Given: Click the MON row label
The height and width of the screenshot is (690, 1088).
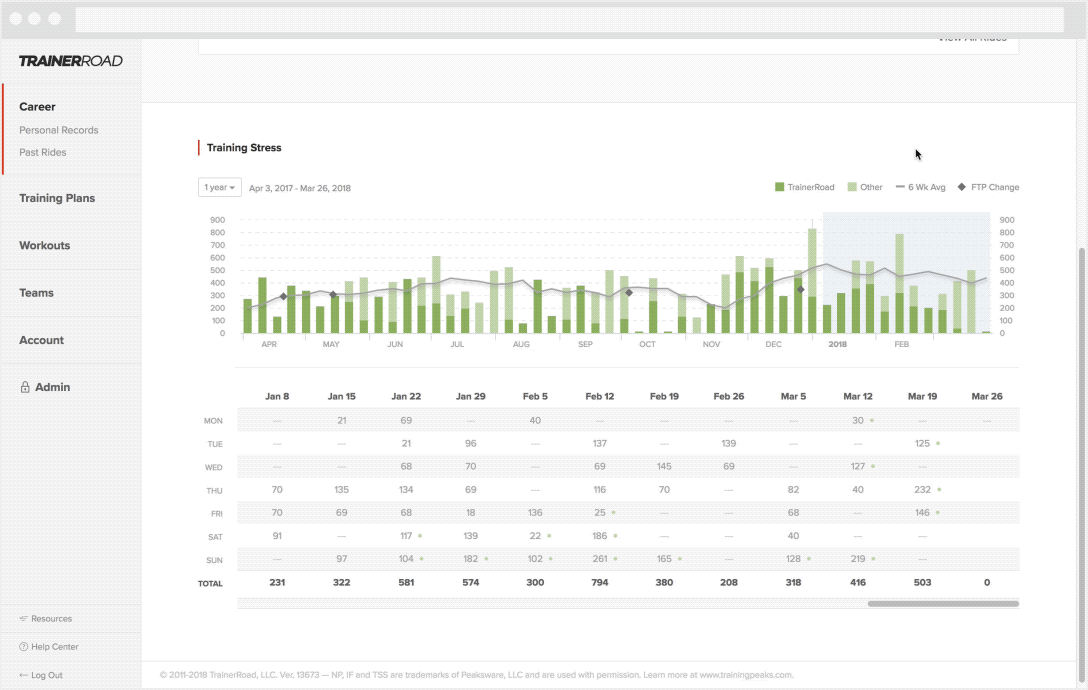Looking at the screenshot, I should click(x=213, y=421).
